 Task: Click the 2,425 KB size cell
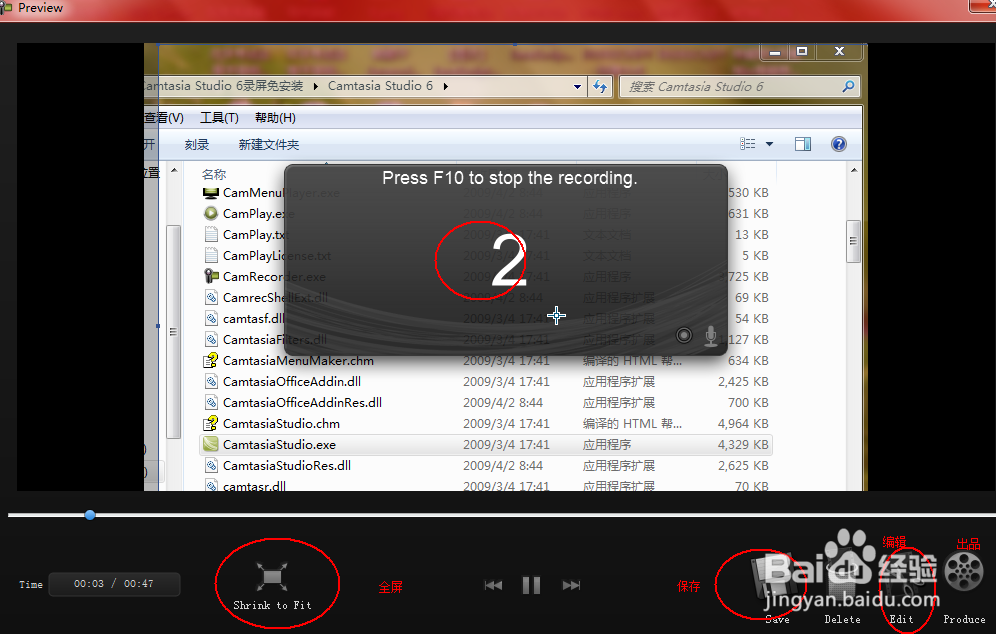tap(743, 382)
